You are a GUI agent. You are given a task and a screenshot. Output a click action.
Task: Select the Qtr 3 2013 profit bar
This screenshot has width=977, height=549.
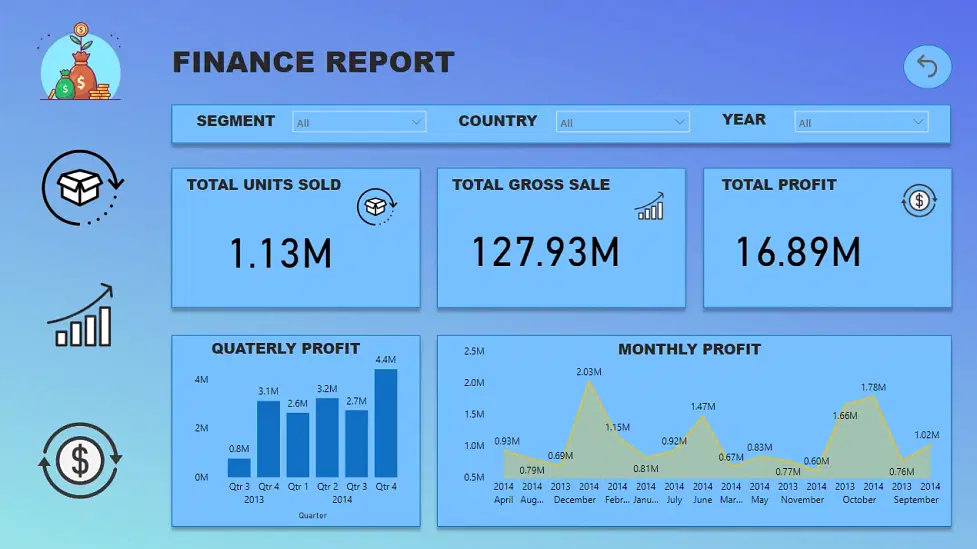(239, 468)
